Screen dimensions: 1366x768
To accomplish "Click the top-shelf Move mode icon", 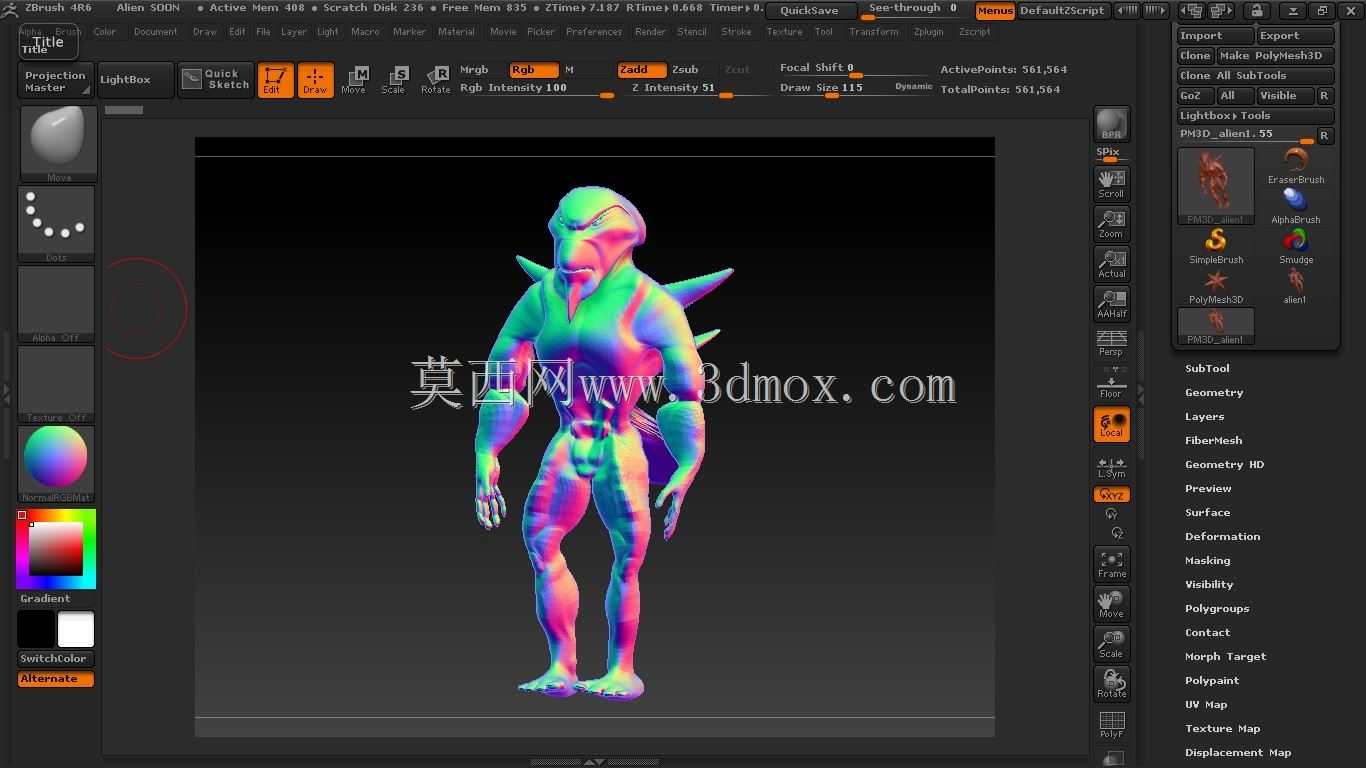I will click(354, 80).
